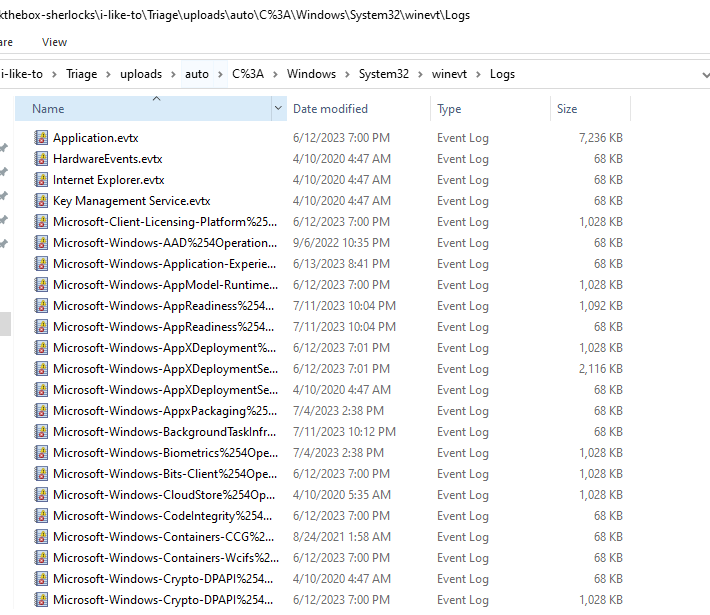Sort files by Type column header

click(x=449, y=109)
